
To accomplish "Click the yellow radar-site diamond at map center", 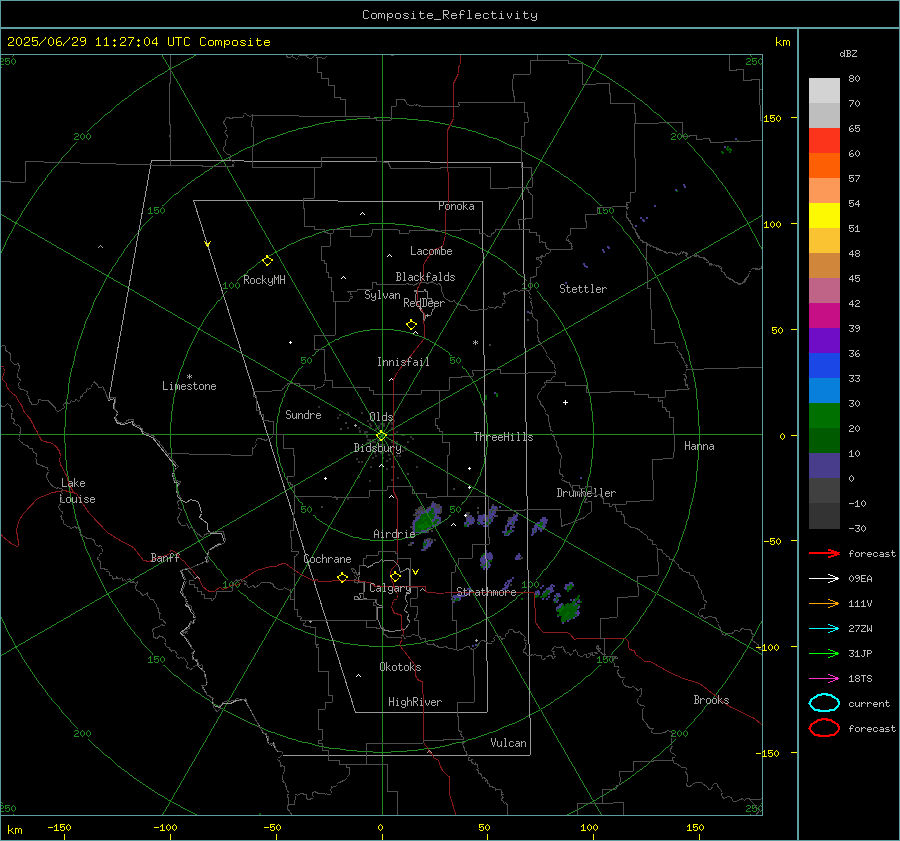I will click(381, 436).
